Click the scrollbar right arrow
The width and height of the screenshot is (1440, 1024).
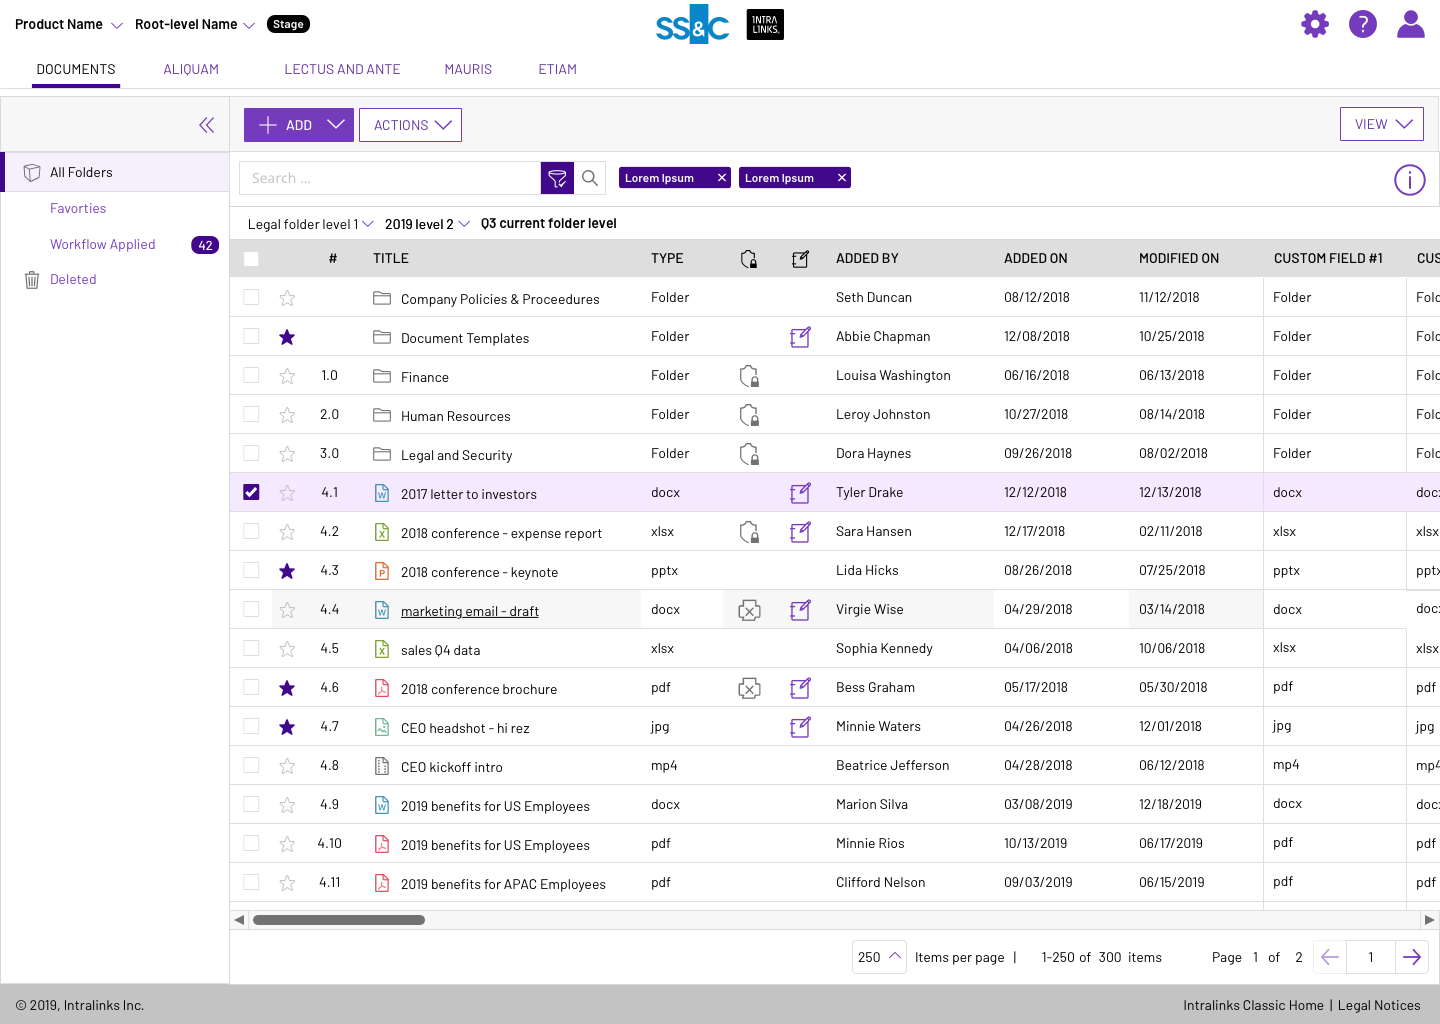pos(1430,920)
